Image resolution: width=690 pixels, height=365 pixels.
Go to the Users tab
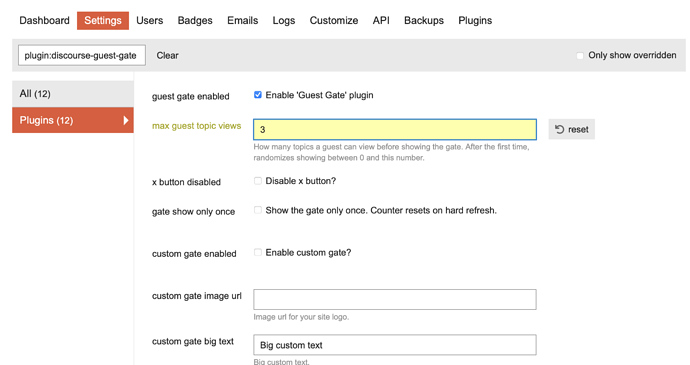pos(150,21)
